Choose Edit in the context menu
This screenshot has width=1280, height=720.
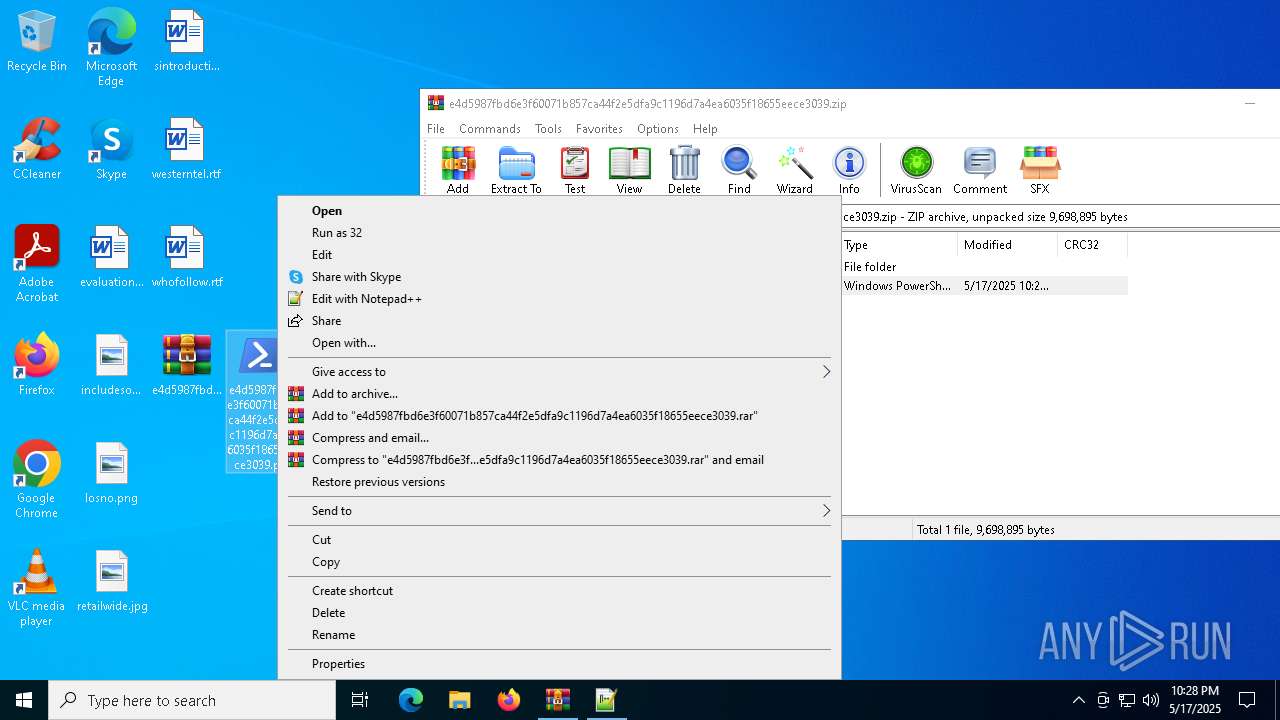[x=559, y=255]
